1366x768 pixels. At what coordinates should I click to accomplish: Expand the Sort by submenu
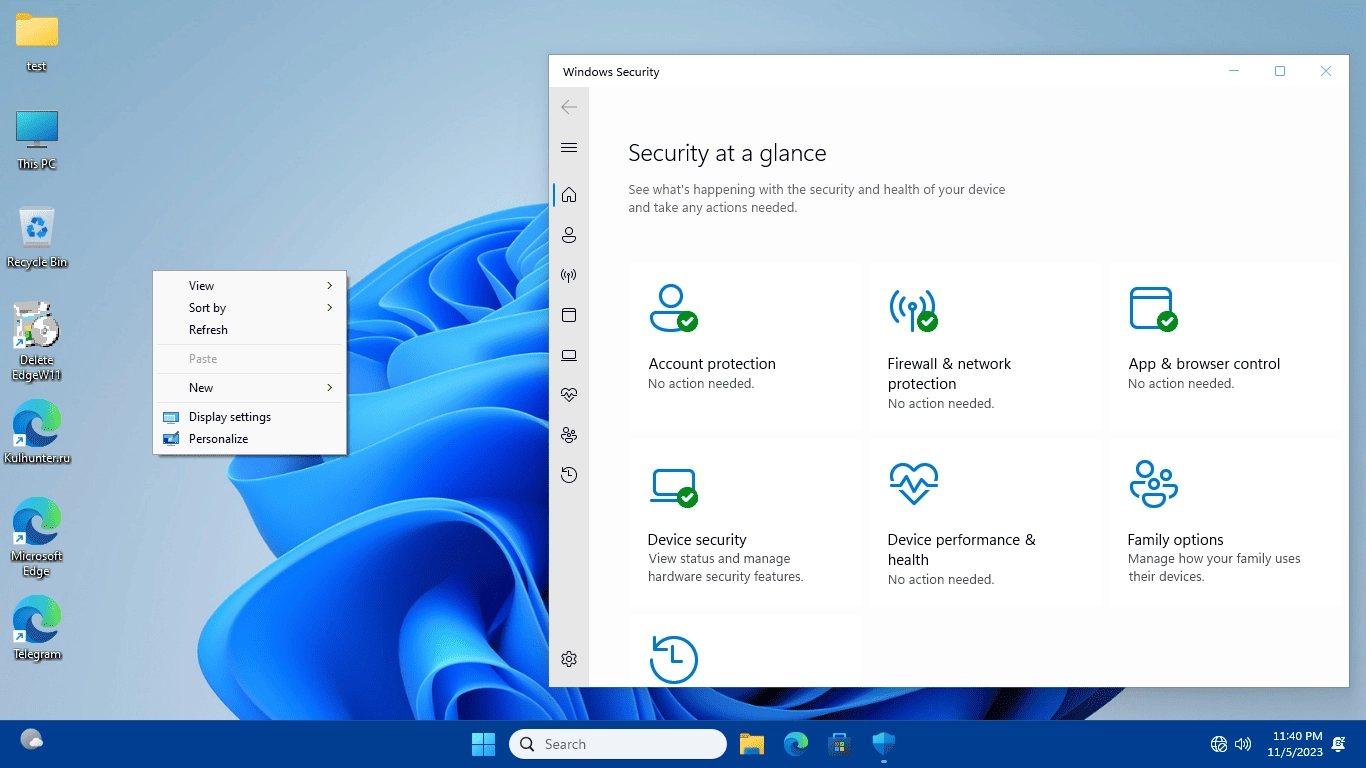tap(250, 308)
